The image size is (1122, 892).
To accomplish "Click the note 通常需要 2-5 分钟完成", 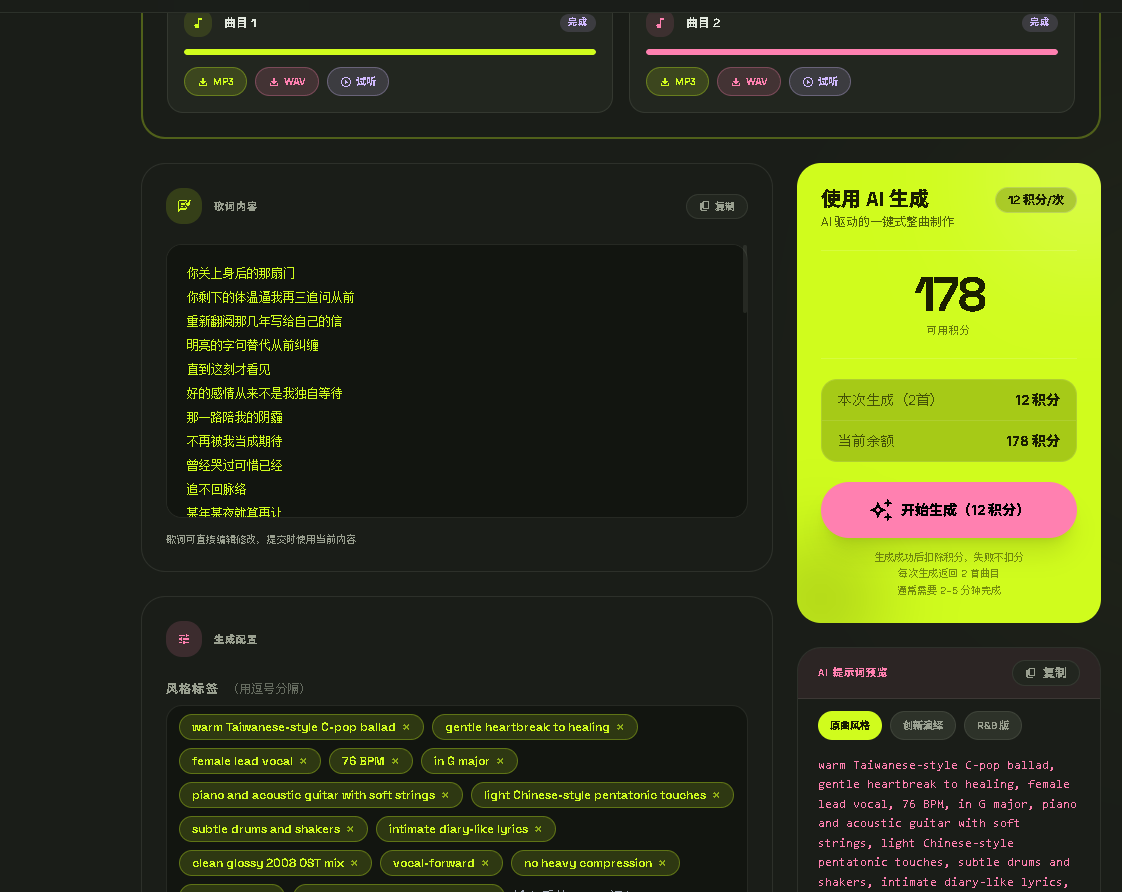I will pos(949,590).
